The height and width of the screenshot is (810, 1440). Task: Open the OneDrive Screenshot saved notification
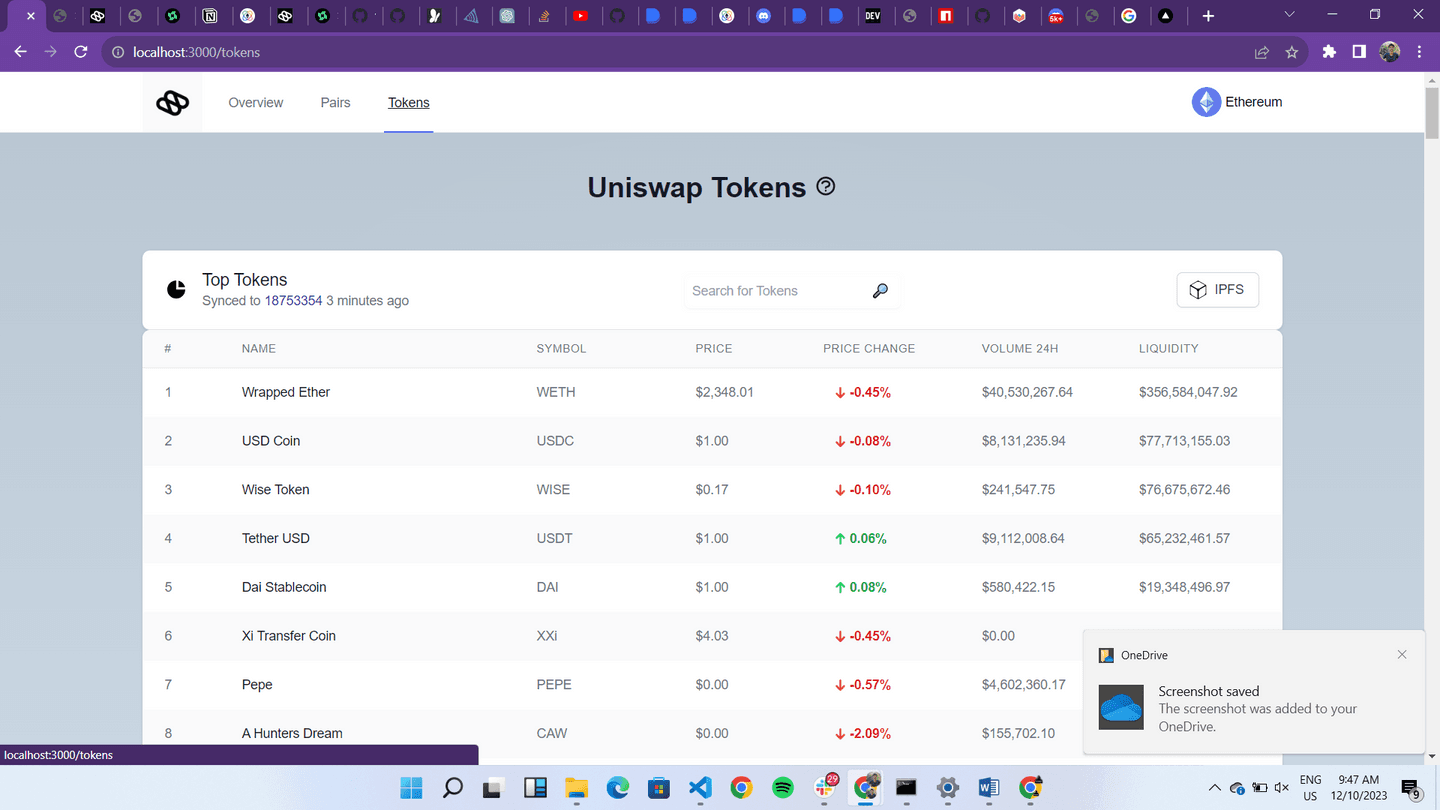click(x=1254, y=690)
